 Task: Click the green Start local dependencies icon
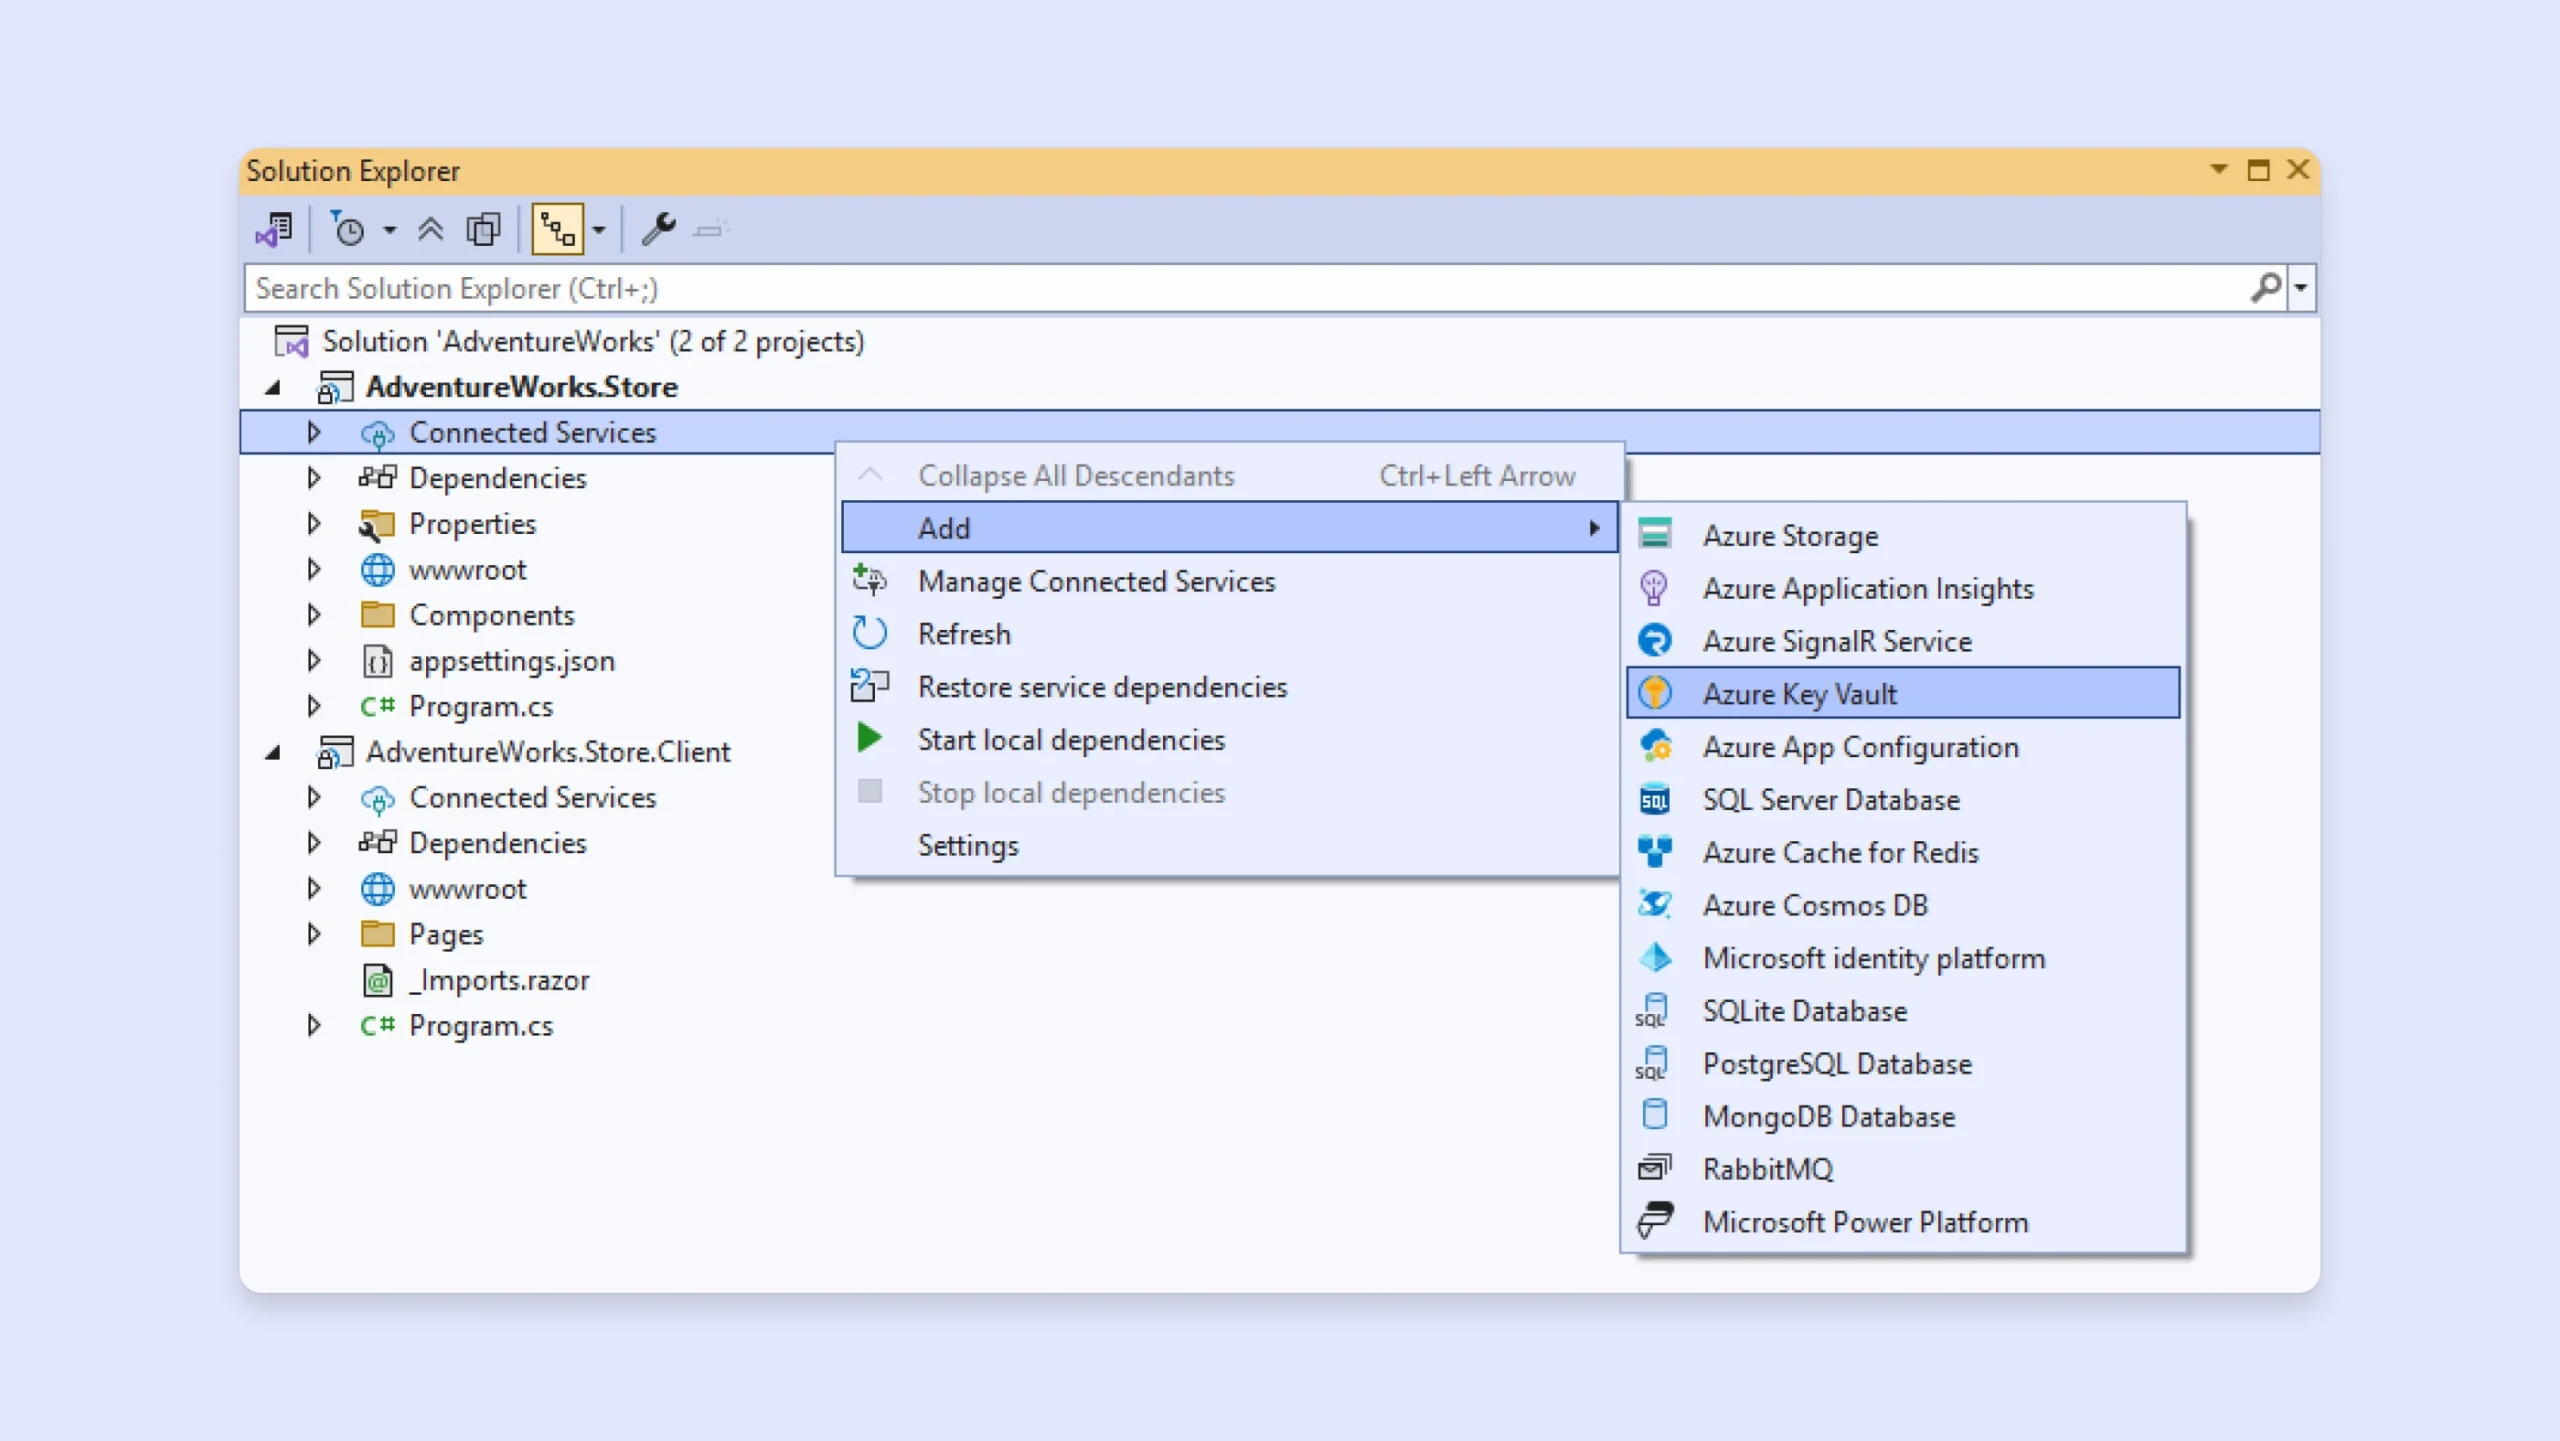869,739
